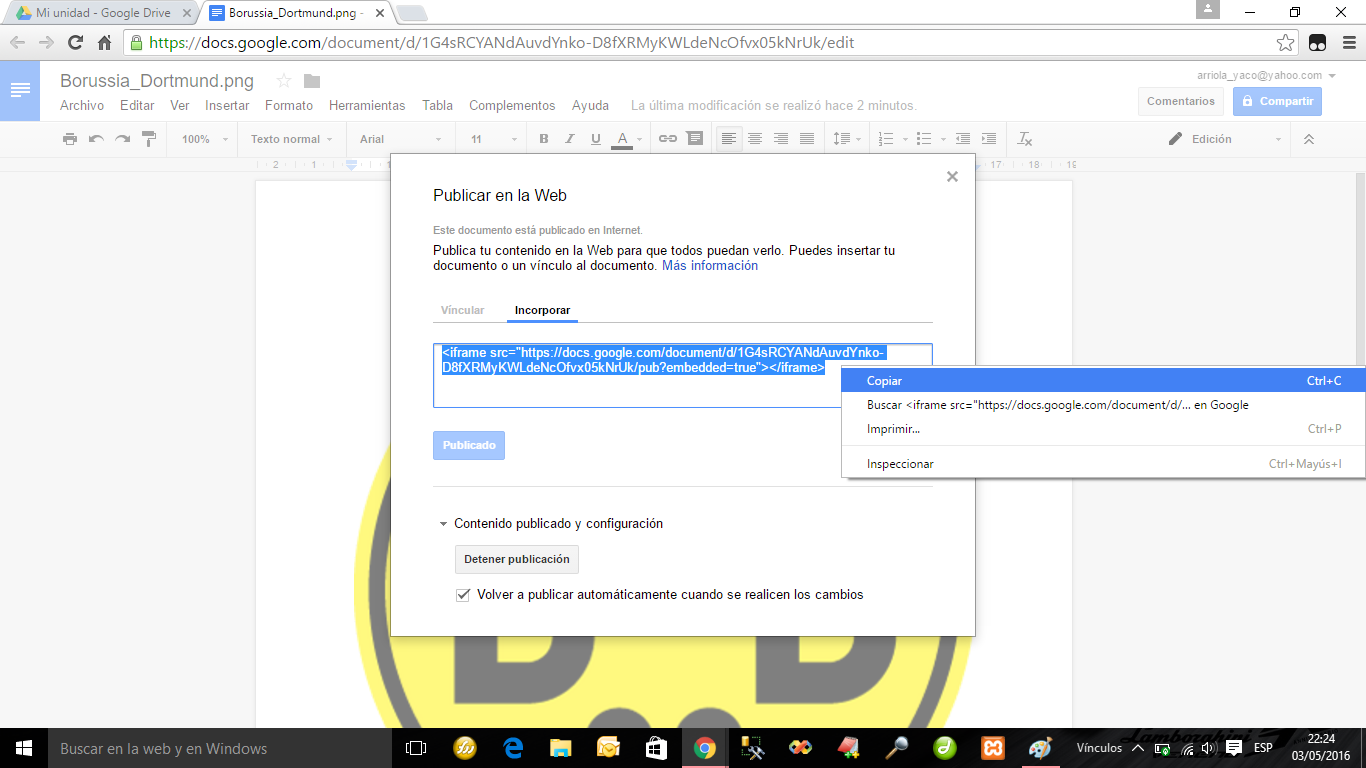Move document using the folder icon
1366x768 pixels.
312,81
